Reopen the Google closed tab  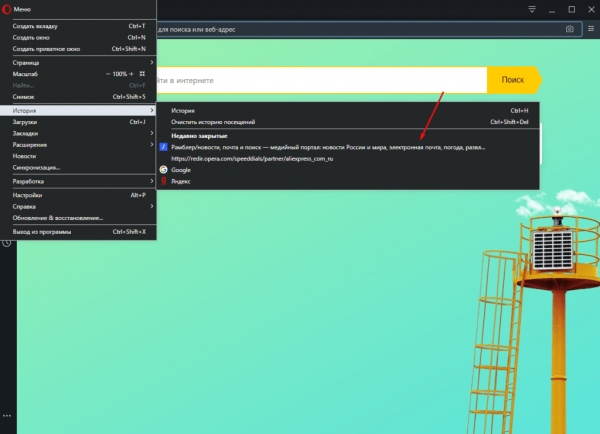(348, 170)
